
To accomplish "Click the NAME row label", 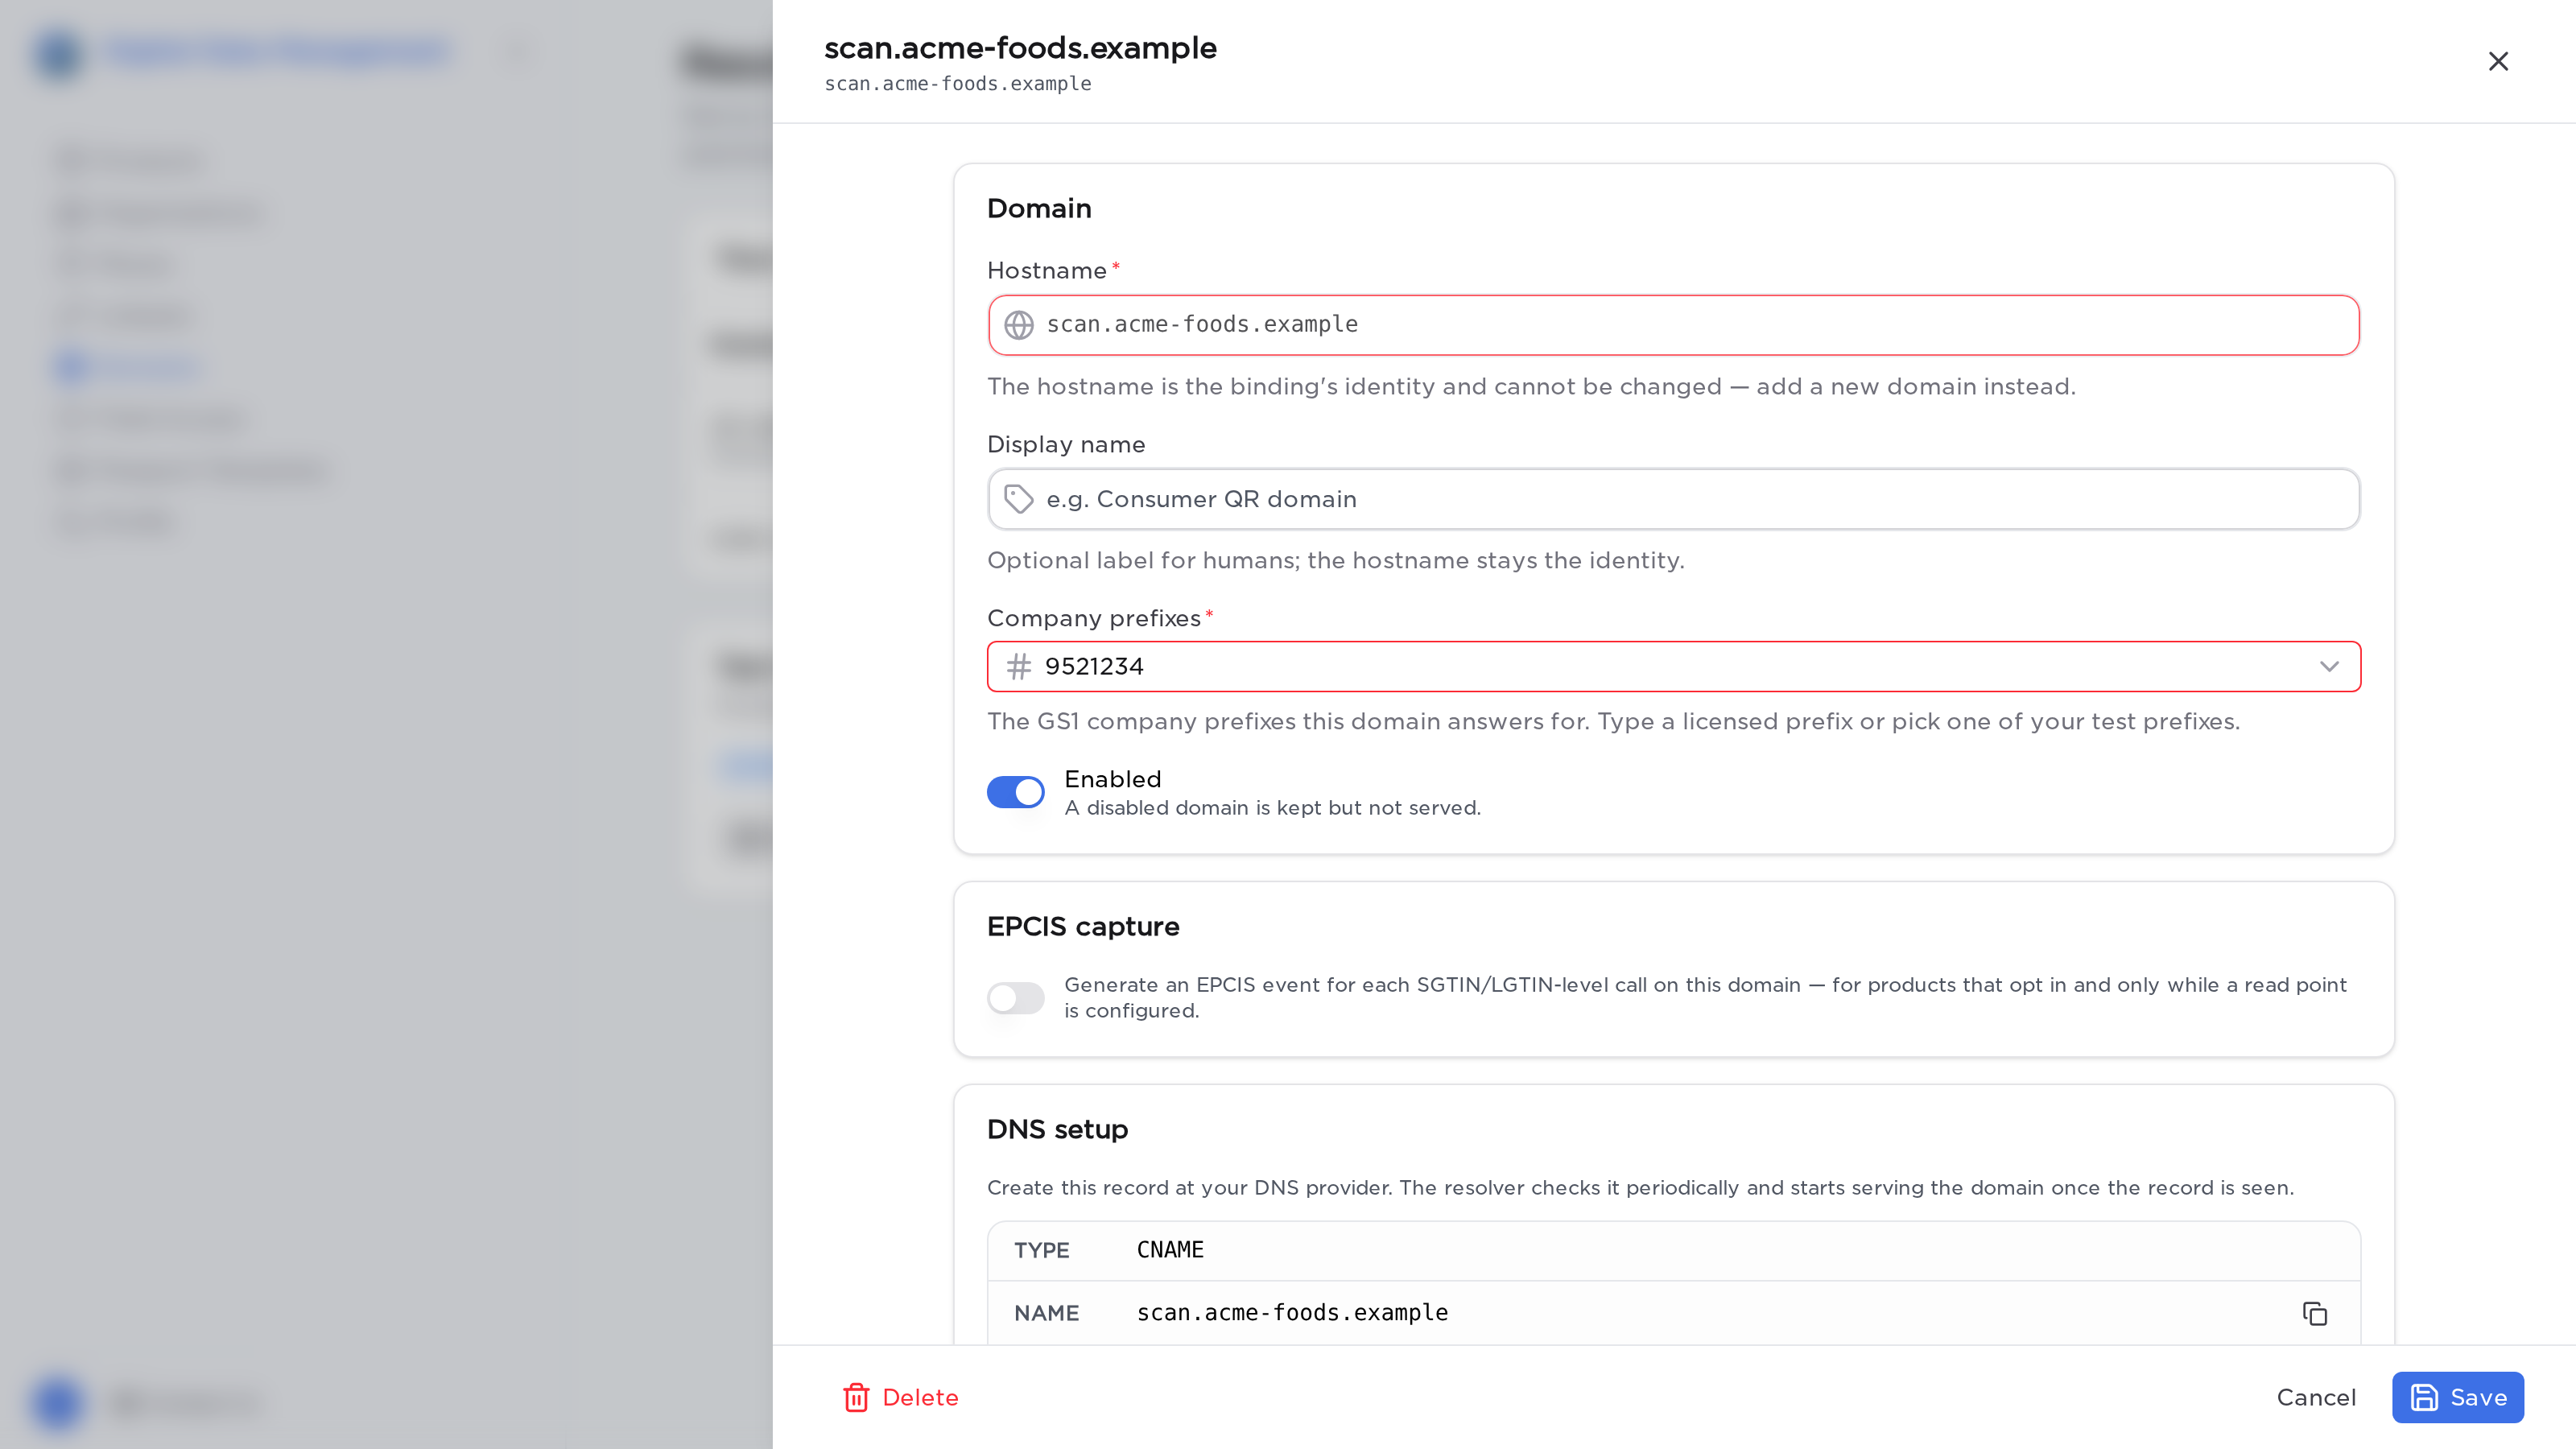I will 1046,1313.
